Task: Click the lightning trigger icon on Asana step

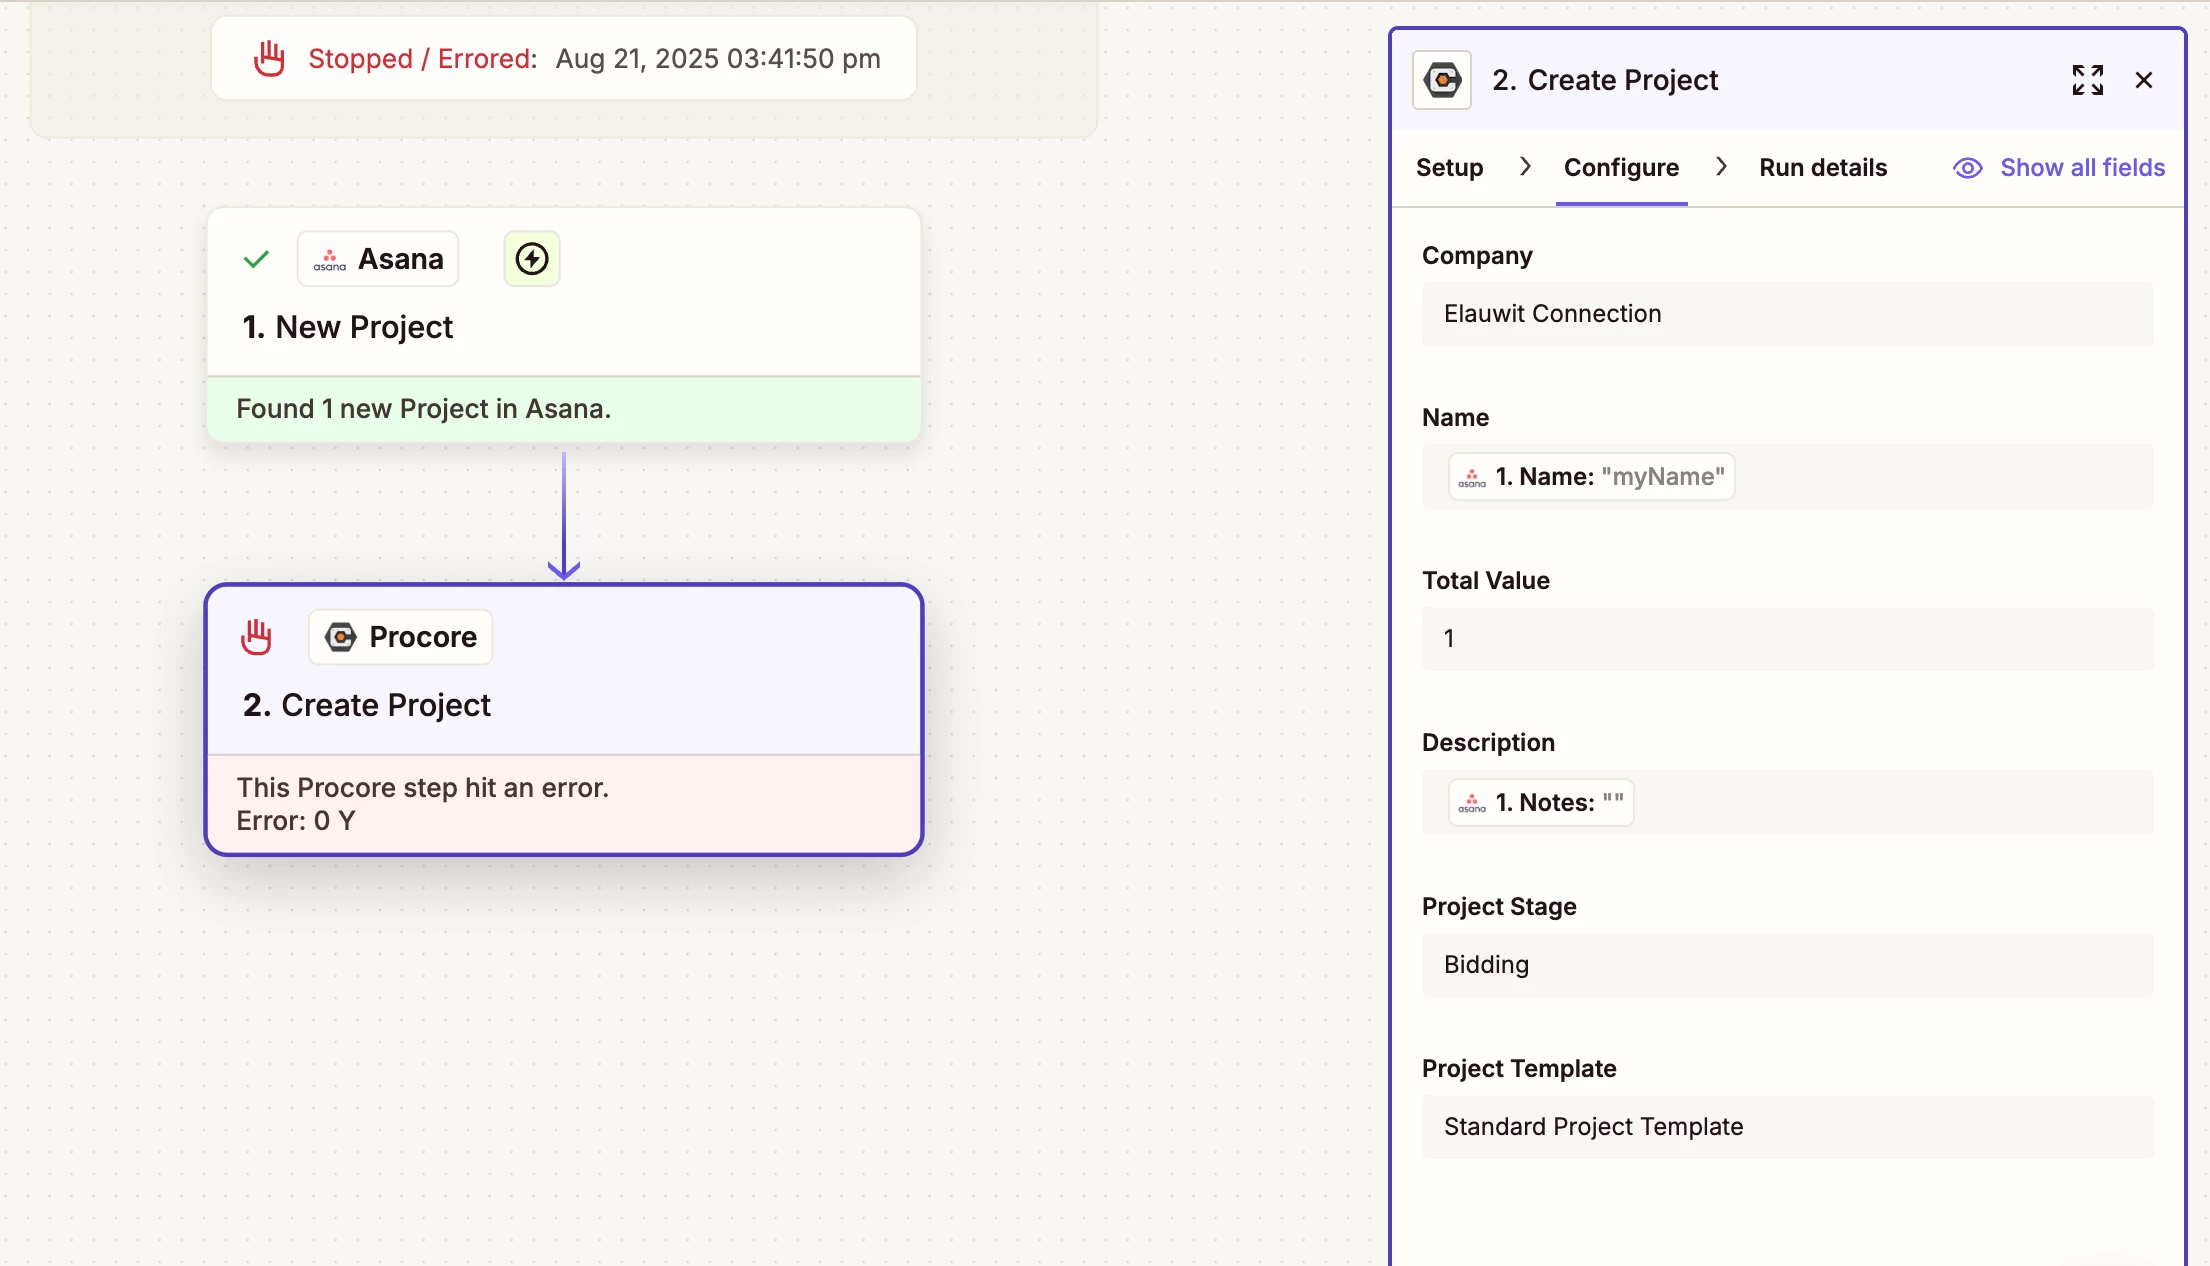Action: point(532,259)
